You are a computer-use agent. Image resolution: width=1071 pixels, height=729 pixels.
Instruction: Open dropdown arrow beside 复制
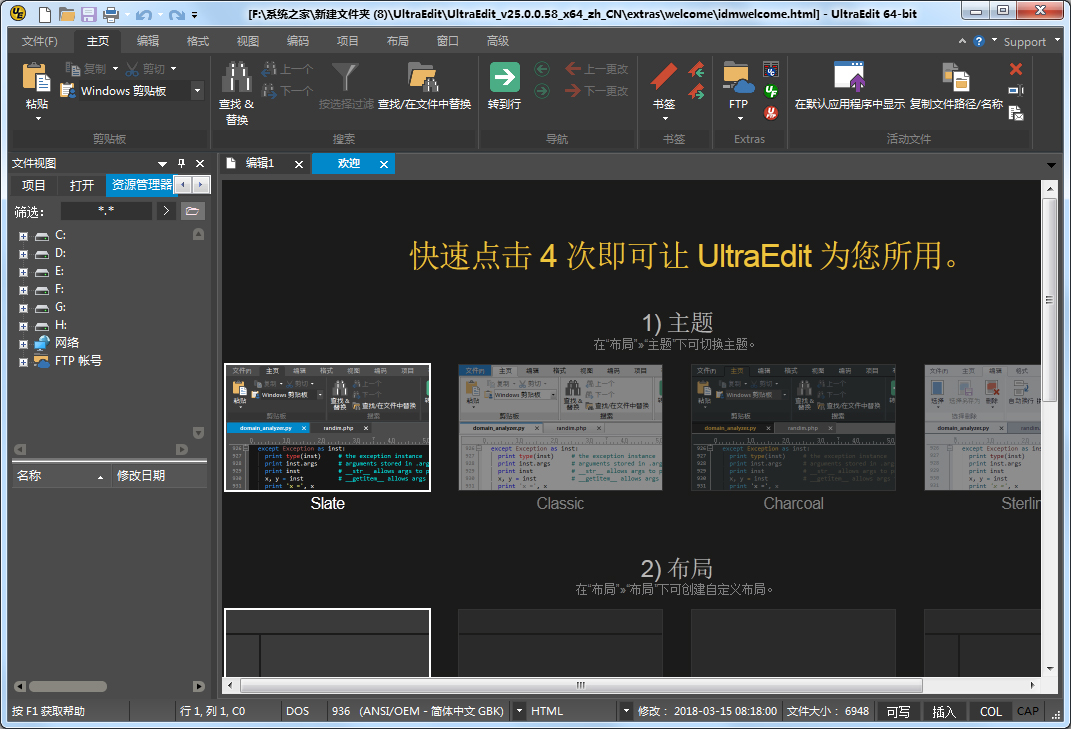(x=115, y=68)
